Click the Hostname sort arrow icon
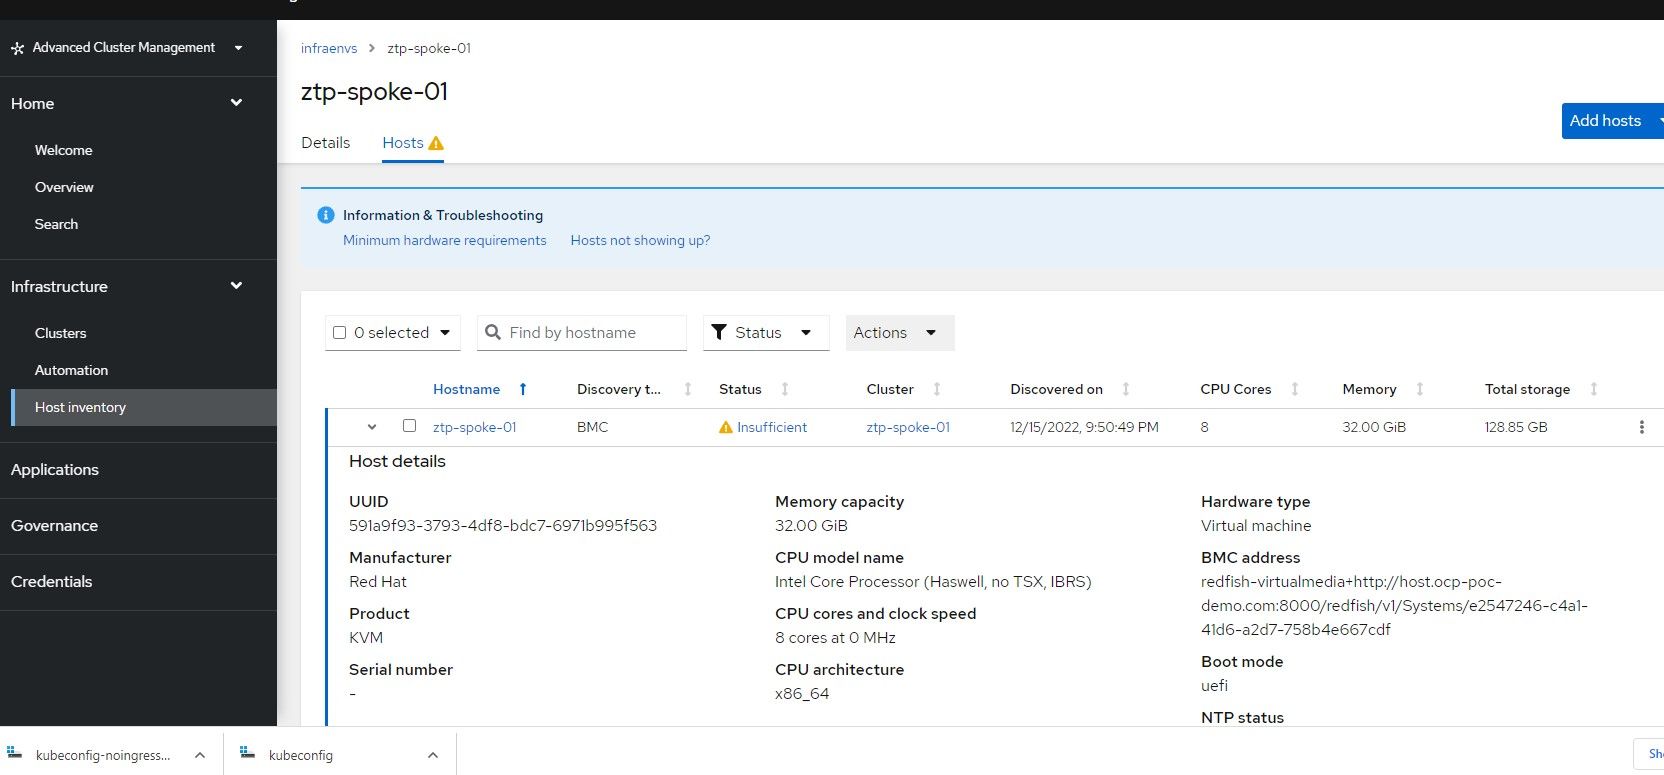The width and height of the screenshot is (1664, 775). tap(522, 389)
